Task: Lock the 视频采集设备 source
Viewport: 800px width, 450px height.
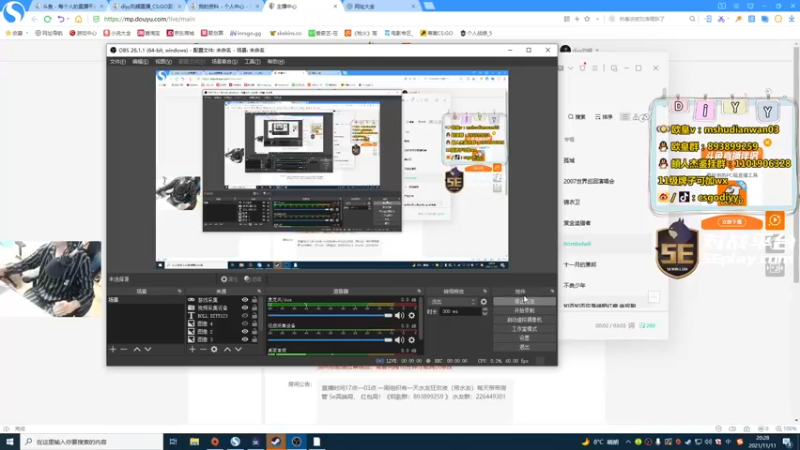Action: point(254,308)
